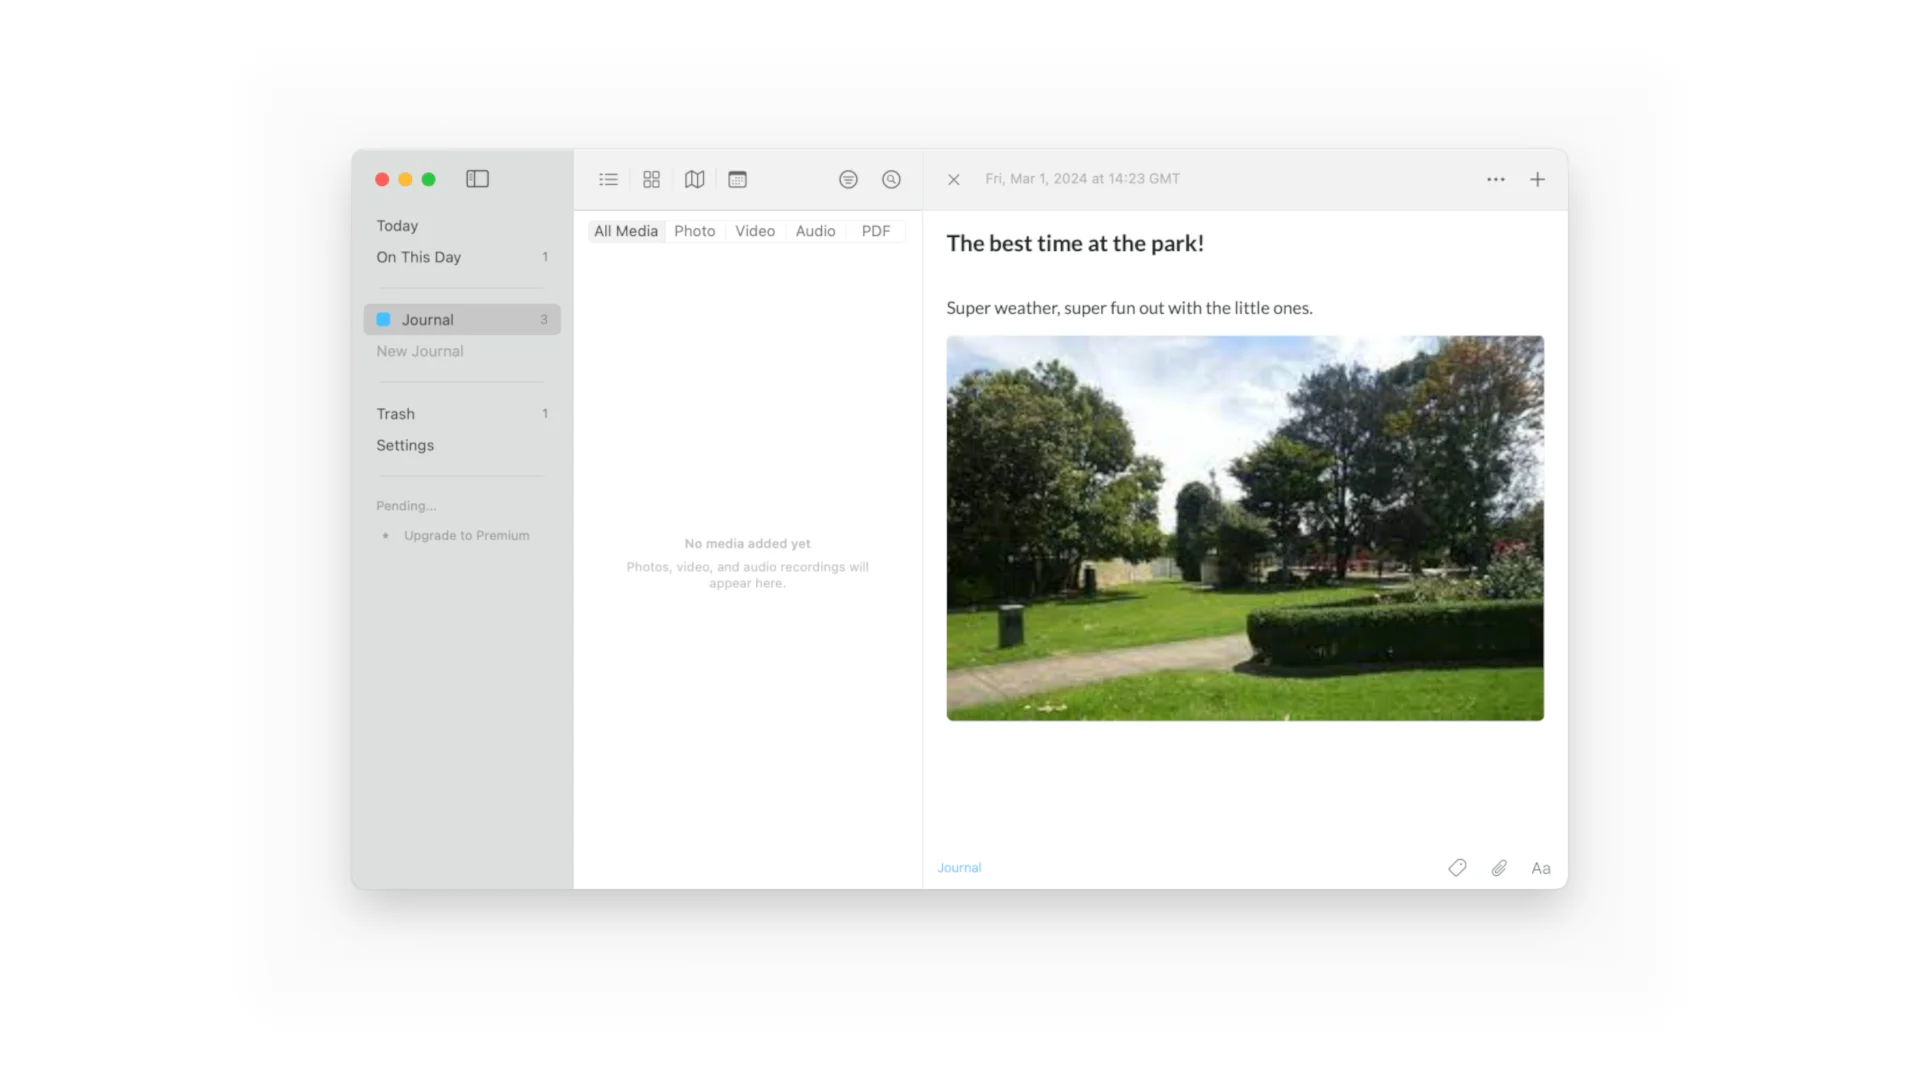1920x1080 pixels.
Task: Open the calendar view
Action: point(737,179)
